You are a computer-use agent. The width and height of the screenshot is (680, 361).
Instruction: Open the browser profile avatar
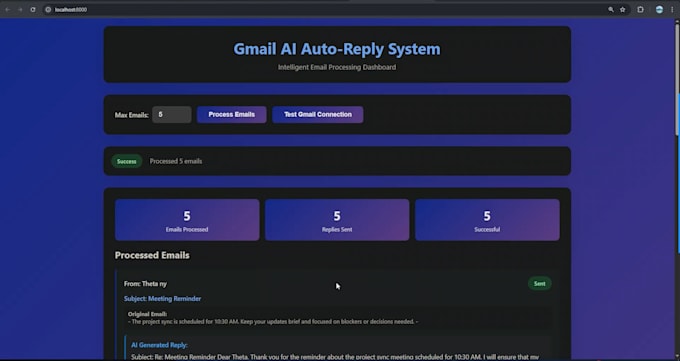click(x=659, y=10)
